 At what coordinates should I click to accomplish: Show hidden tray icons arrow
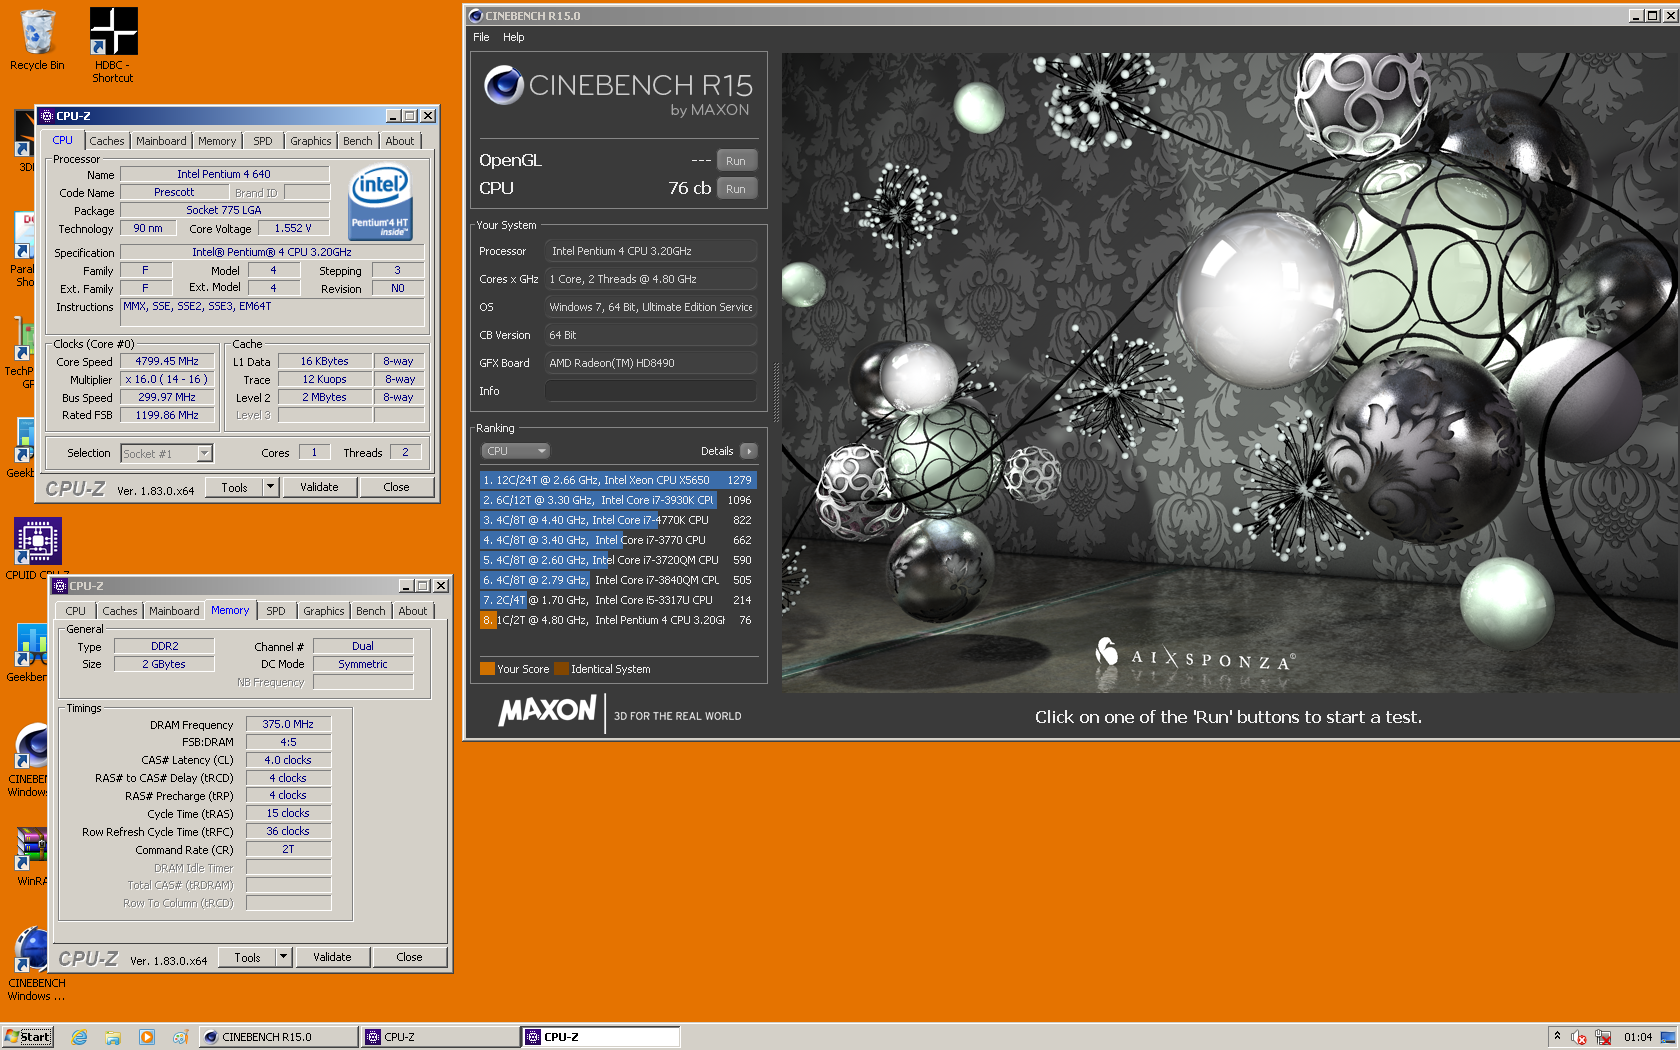click(1557, 1036)
